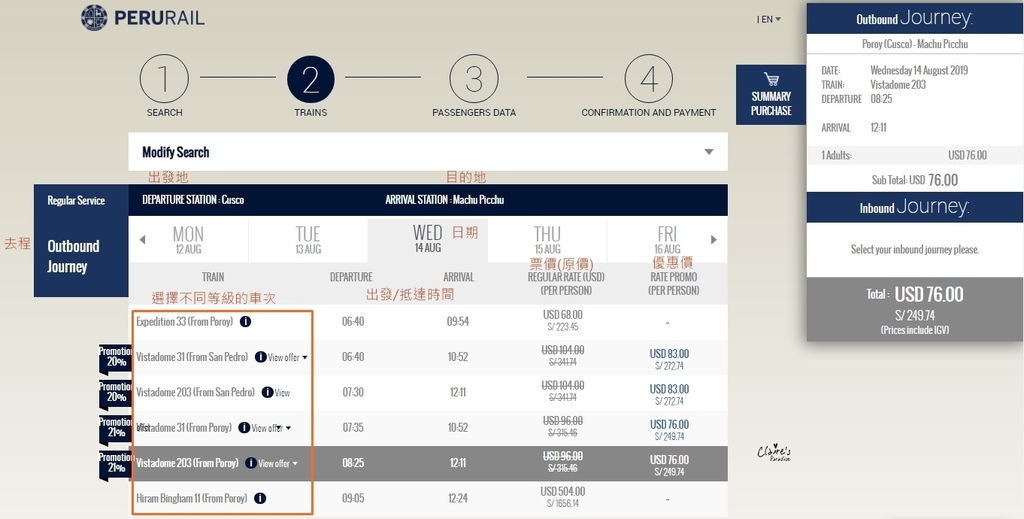Choose USD 68.00 Expedition 33 regular rate
1024x519 pixels.
pos(560,321)
